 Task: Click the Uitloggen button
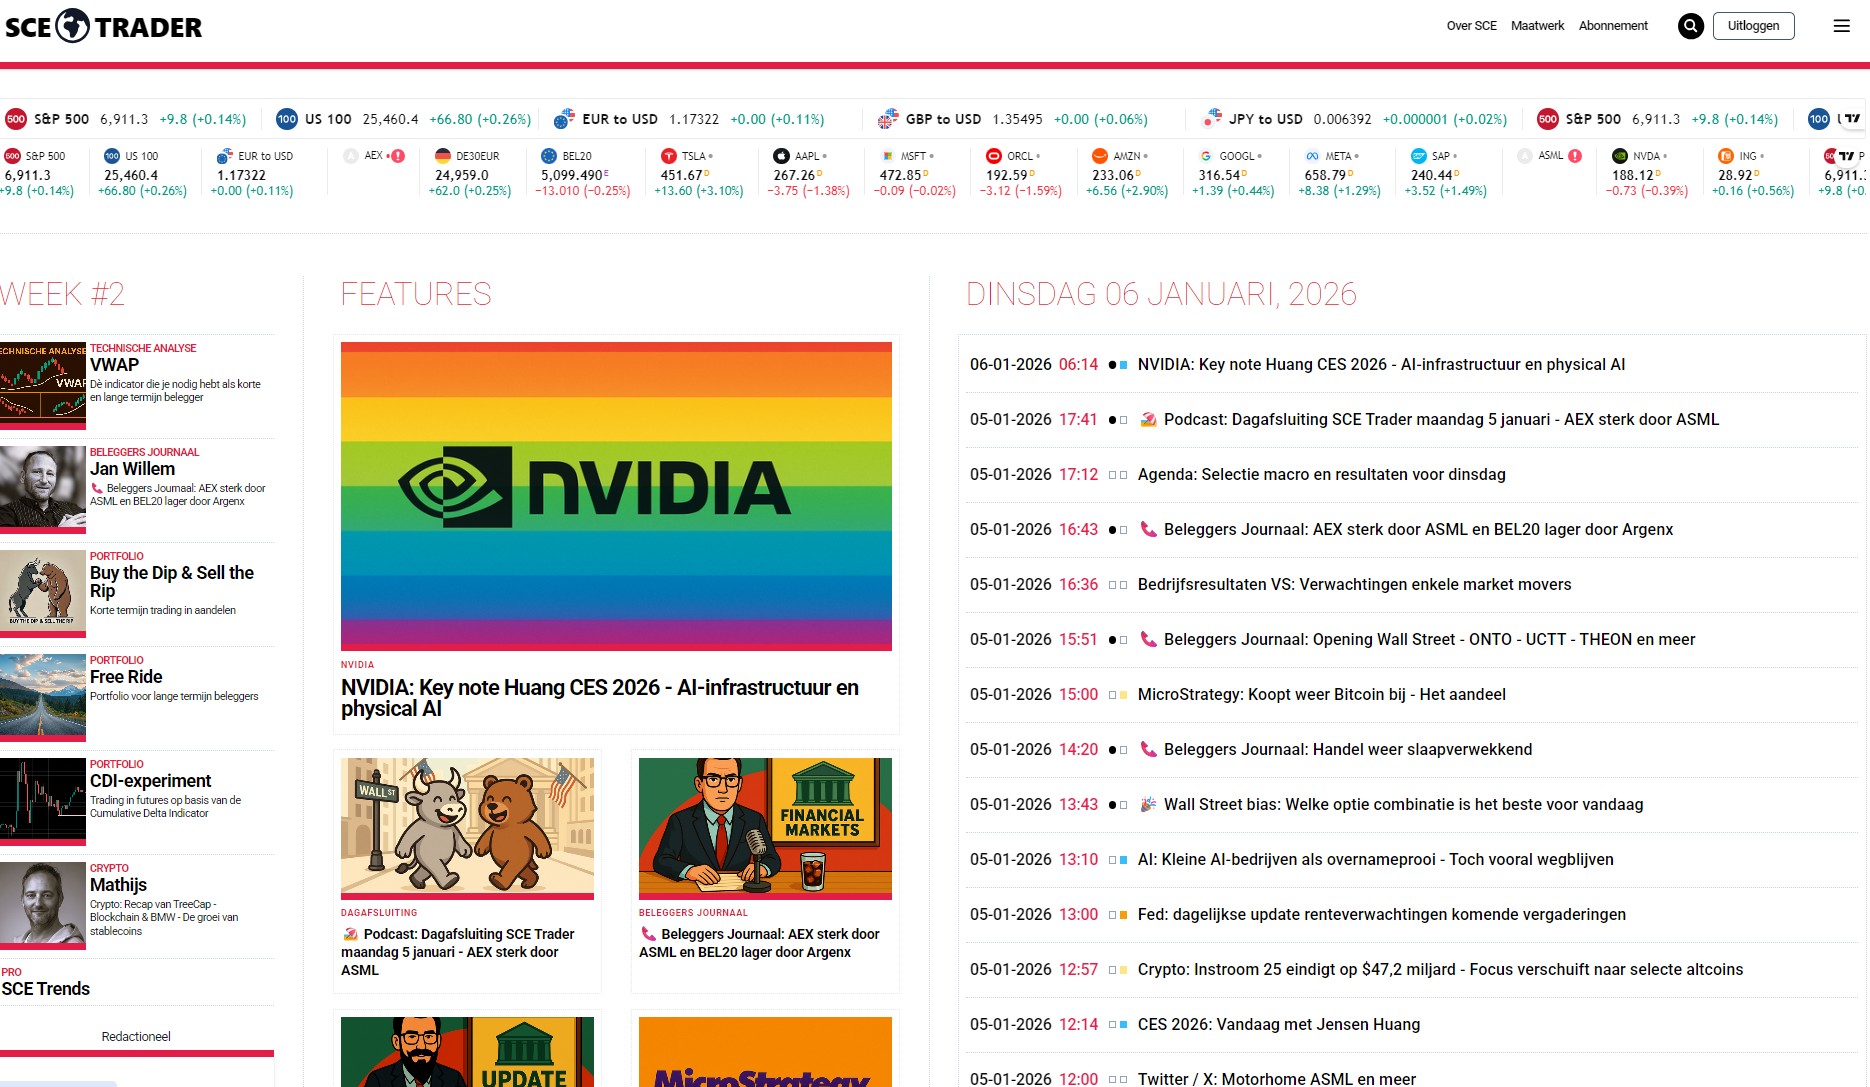point(1754,26)
